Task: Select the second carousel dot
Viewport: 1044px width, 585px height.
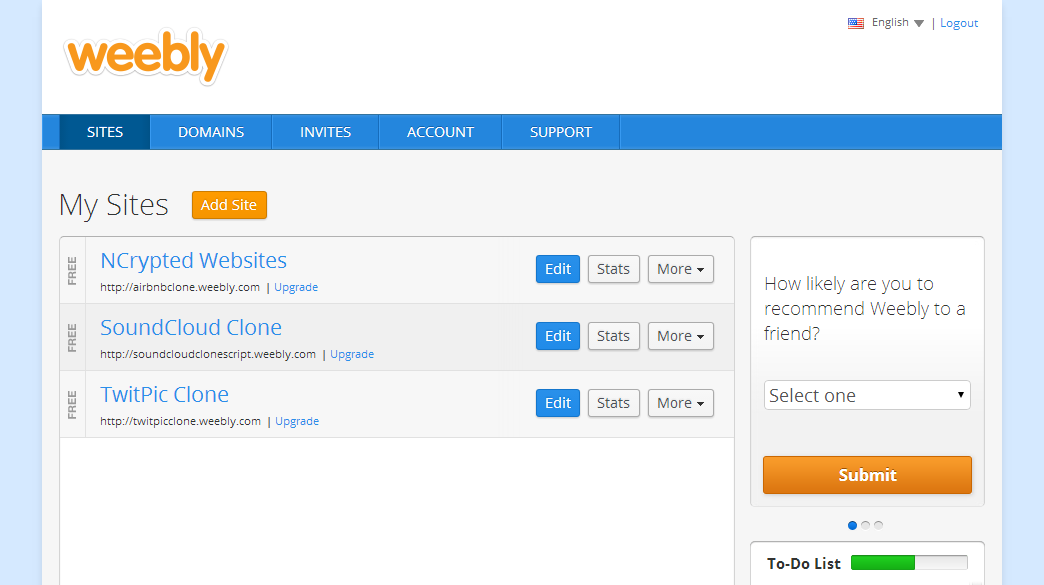Action: [x=866, y=525]
